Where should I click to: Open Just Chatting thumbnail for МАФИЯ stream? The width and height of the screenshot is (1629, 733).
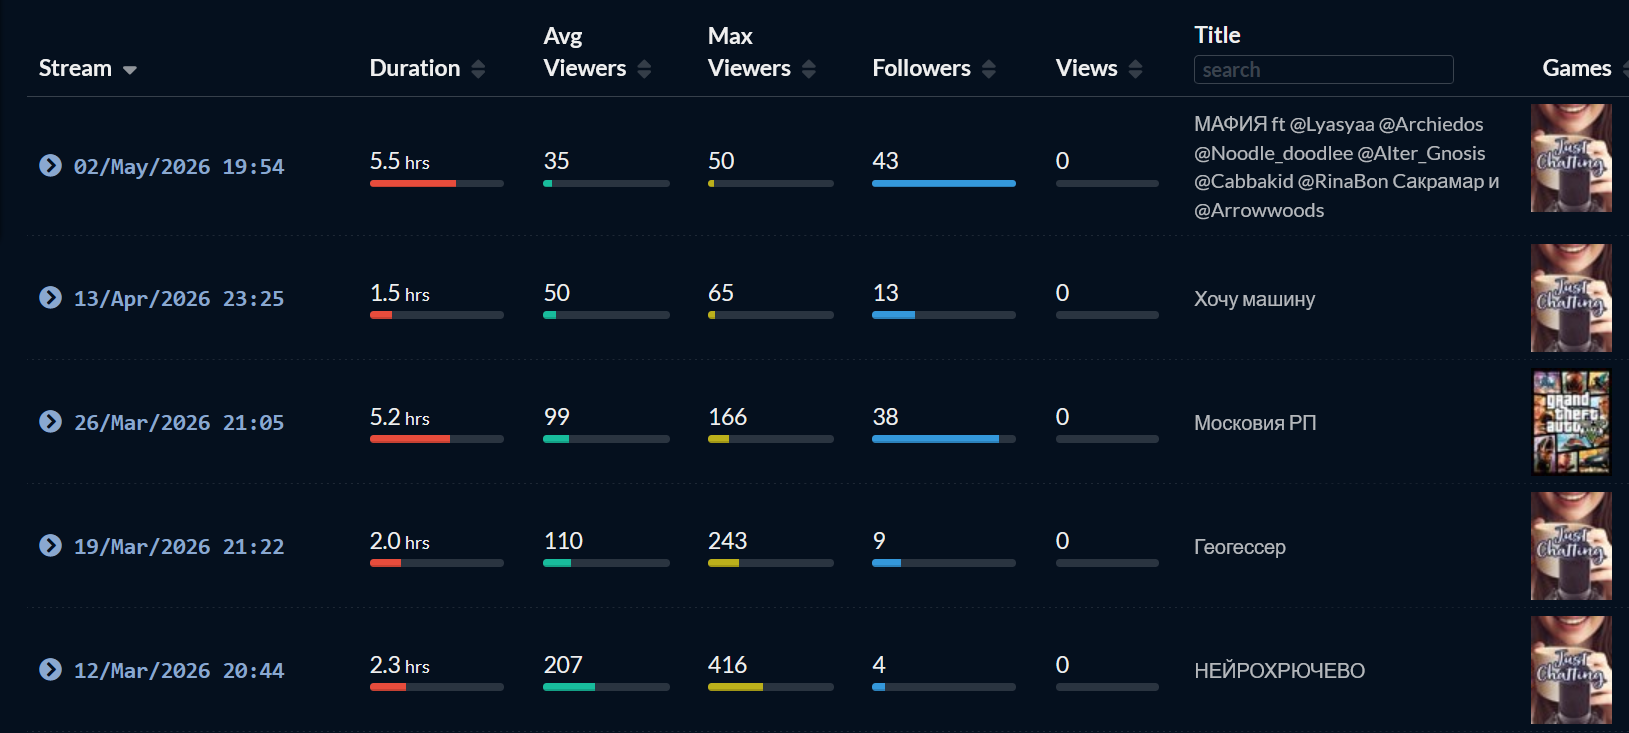1571,158
